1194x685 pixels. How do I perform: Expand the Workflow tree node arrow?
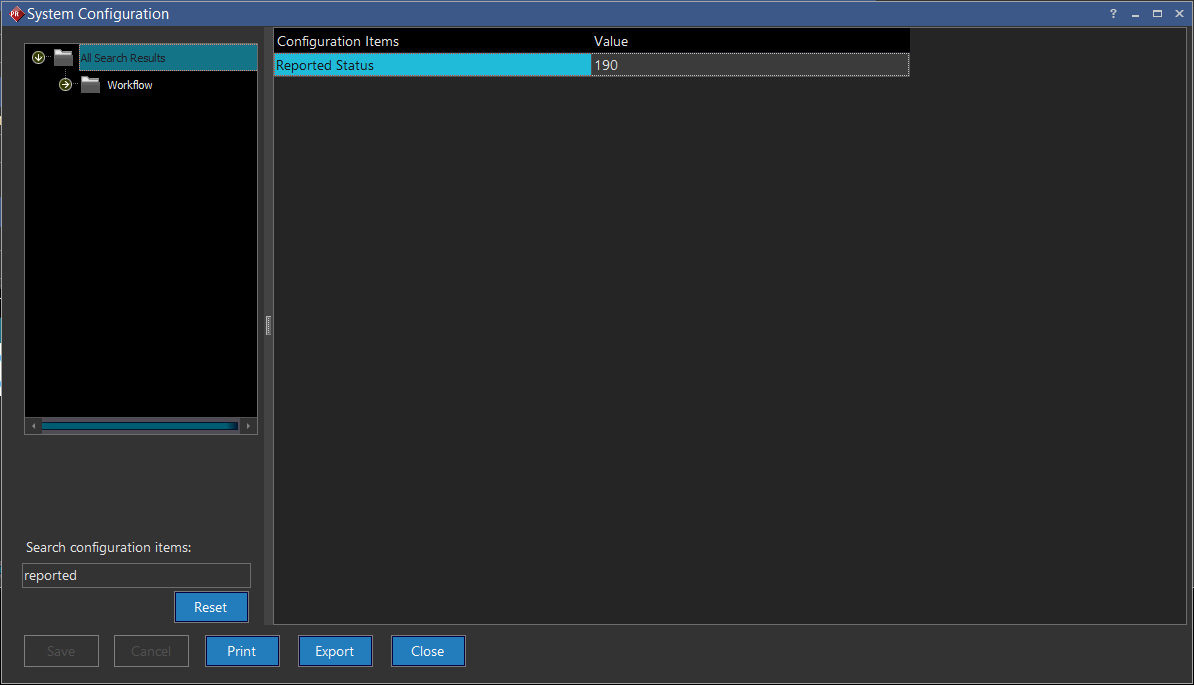pos(66,85)
